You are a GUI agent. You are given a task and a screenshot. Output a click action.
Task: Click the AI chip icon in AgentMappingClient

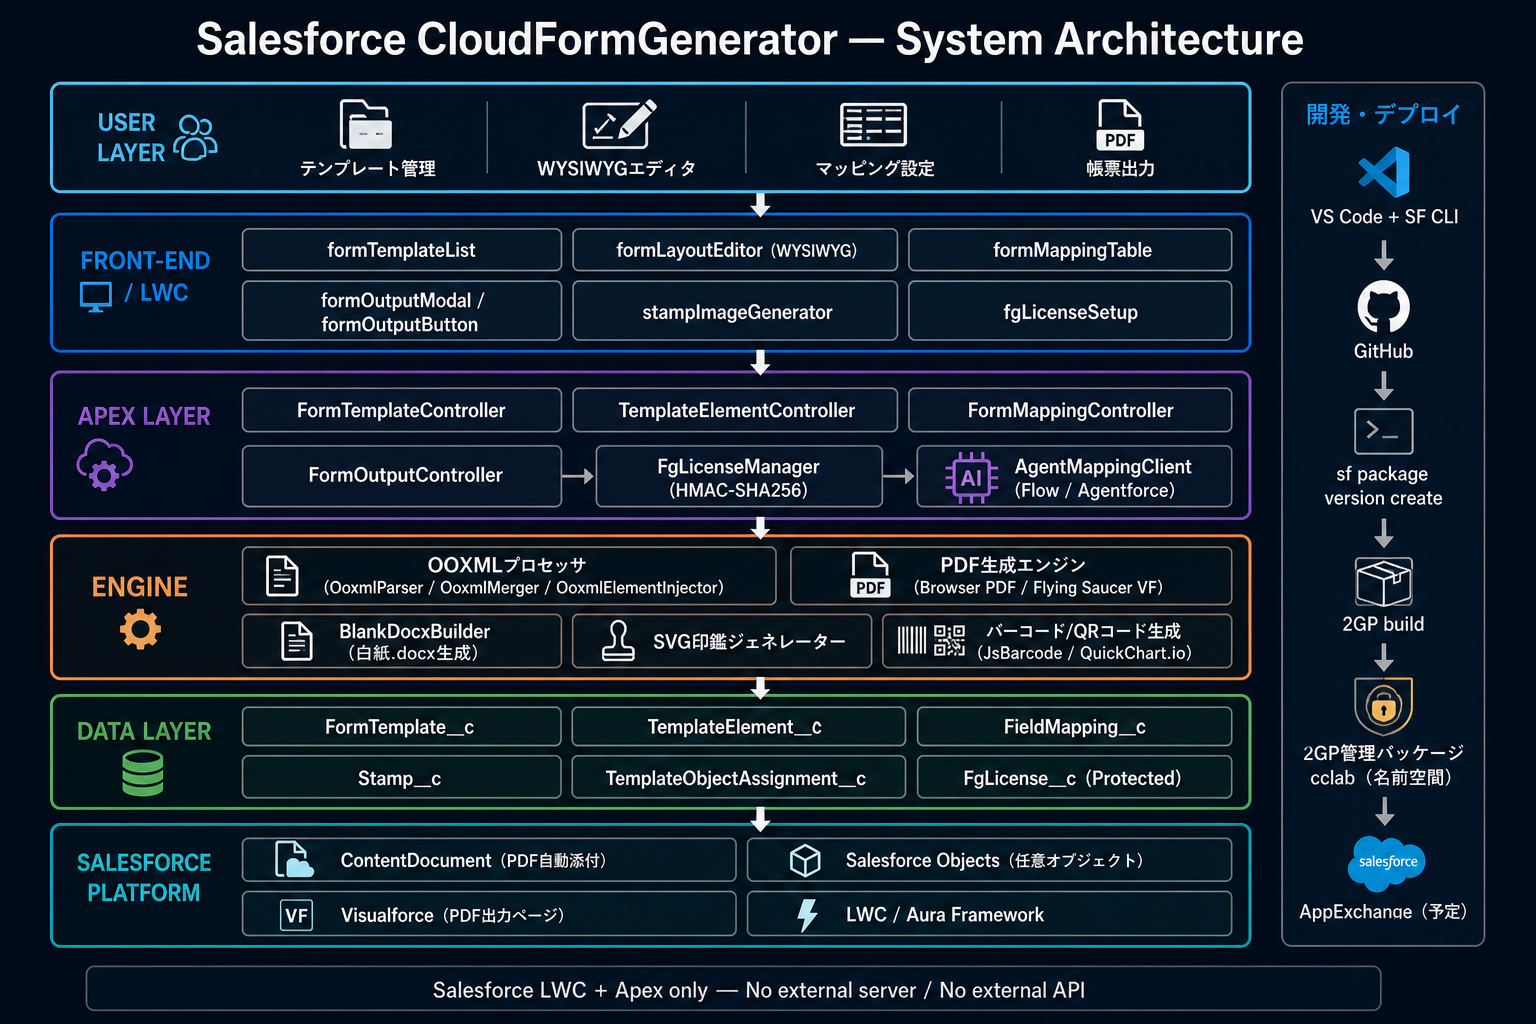[971, 477]
